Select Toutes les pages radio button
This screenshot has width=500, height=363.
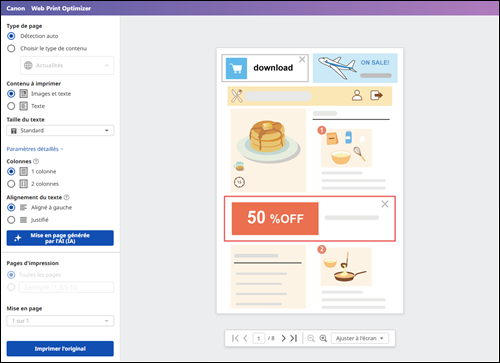[11, 275]
